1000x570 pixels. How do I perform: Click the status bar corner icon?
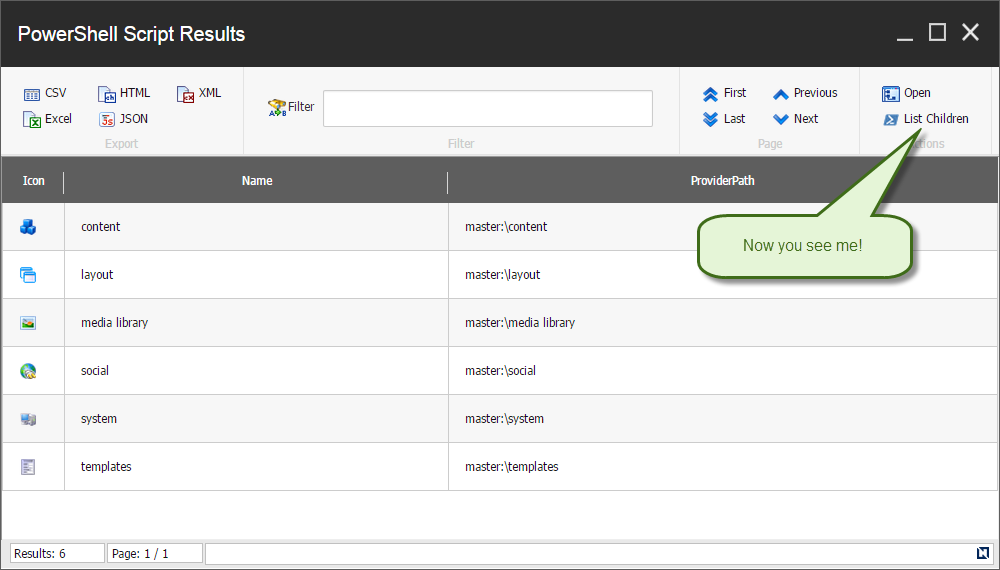pos(982,553)
